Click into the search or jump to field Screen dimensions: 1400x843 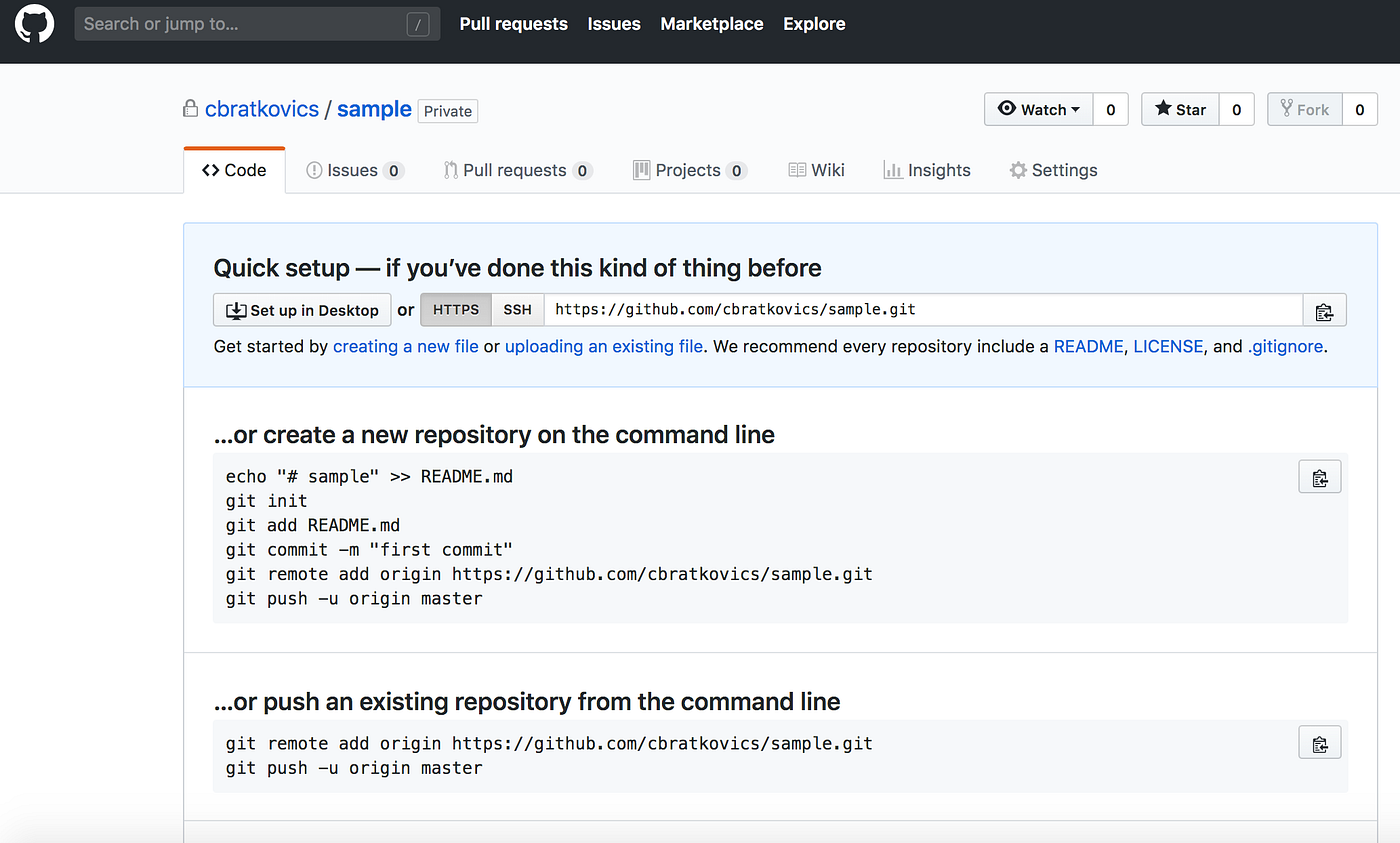click(256, 23)
